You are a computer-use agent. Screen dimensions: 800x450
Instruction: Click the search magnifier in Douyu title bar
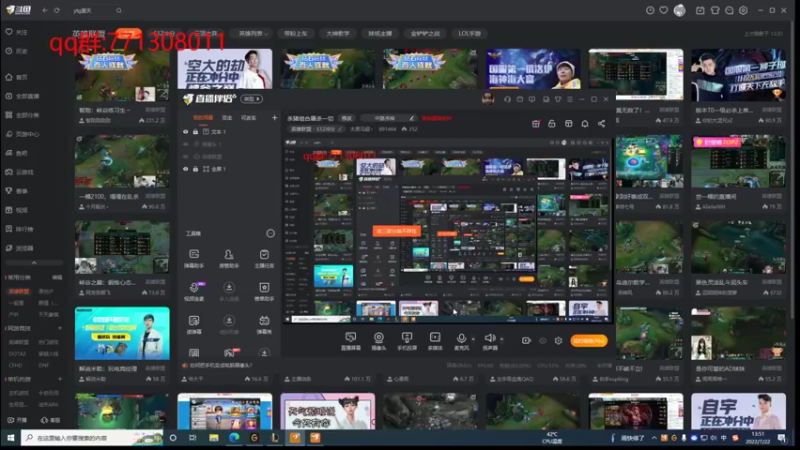(x=118, y=10)
